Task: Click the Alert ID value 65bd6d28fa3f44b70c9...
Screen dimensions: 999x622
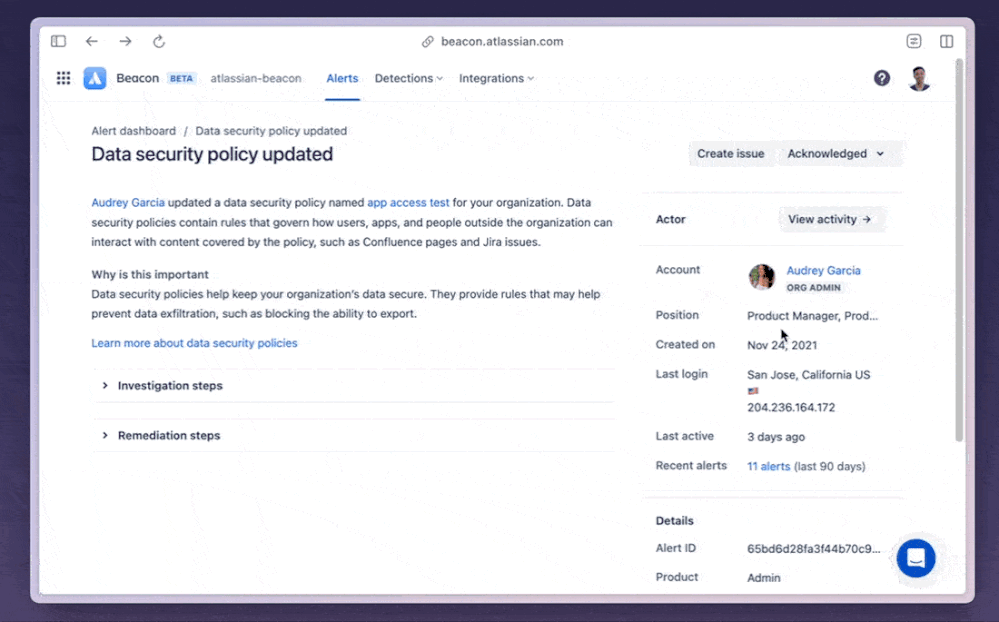Action: pyautogui.click(x=814, y=548)
